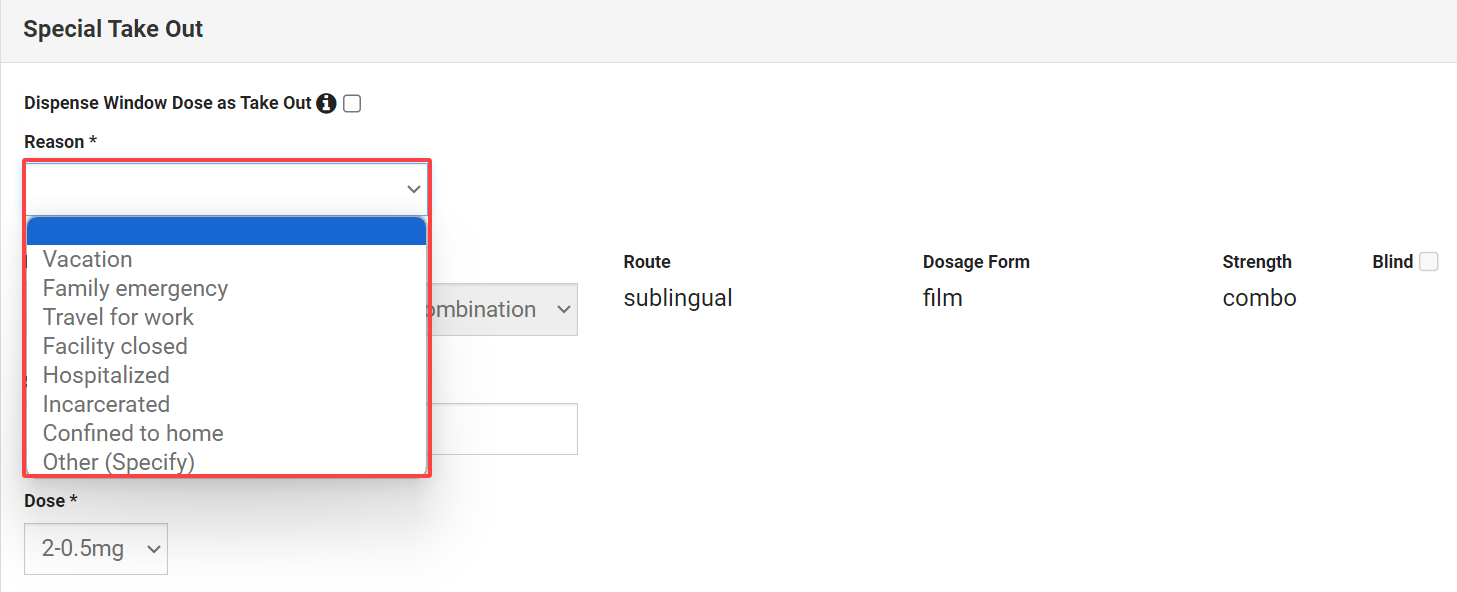Click the sublingual Route value

(678, 298)
